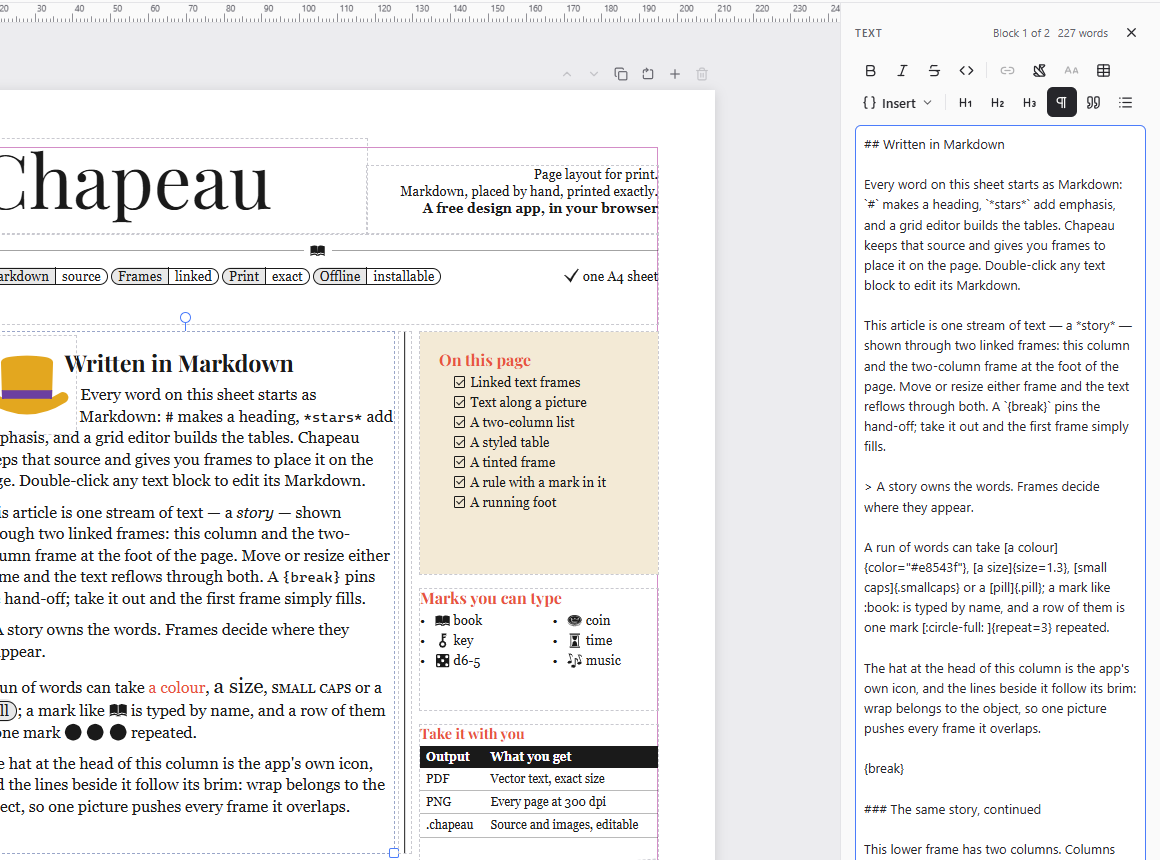Viewport: 1160px width, 860px height.
Task: Click the link icon in the Text toolbar
Action: point(1007,71)
